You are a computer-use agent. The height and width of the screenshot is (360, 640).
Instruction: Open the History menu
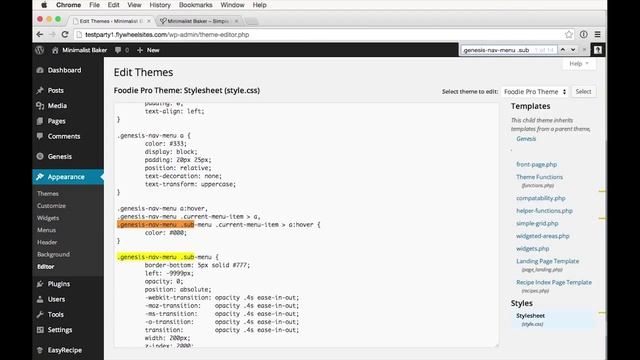coord(160,5)
